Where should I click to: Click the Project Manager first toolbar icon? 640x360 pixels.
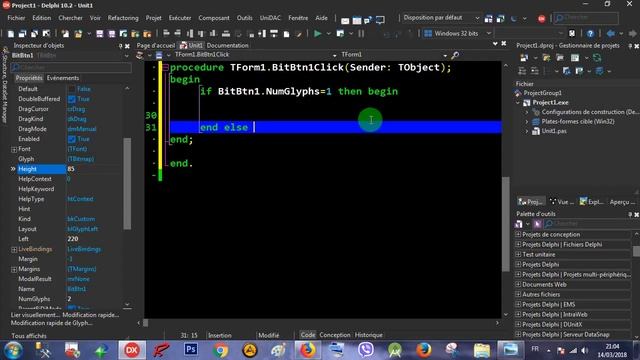click(x=524, y=58)
